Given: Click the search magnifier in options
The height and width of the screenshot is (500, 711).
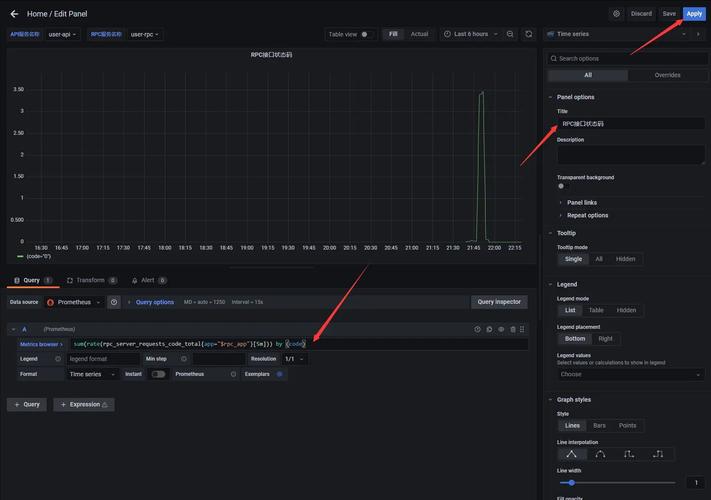Looking at the screenshot, I should click(x=553, y=58).
